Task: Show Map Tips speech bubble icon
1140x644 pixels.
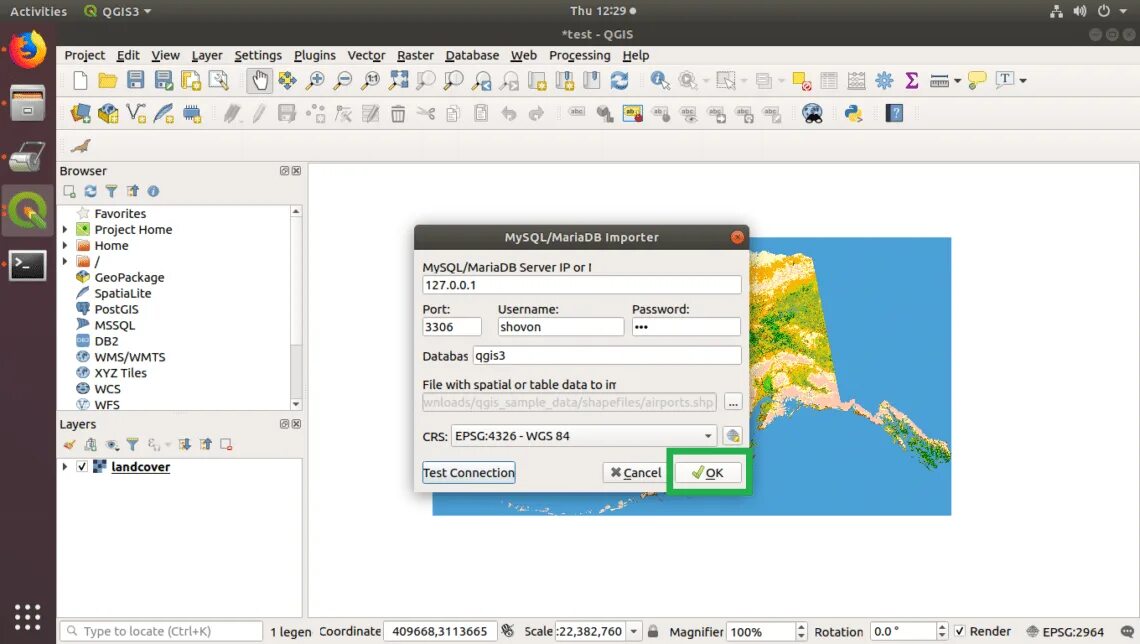Action: point(977,80)
